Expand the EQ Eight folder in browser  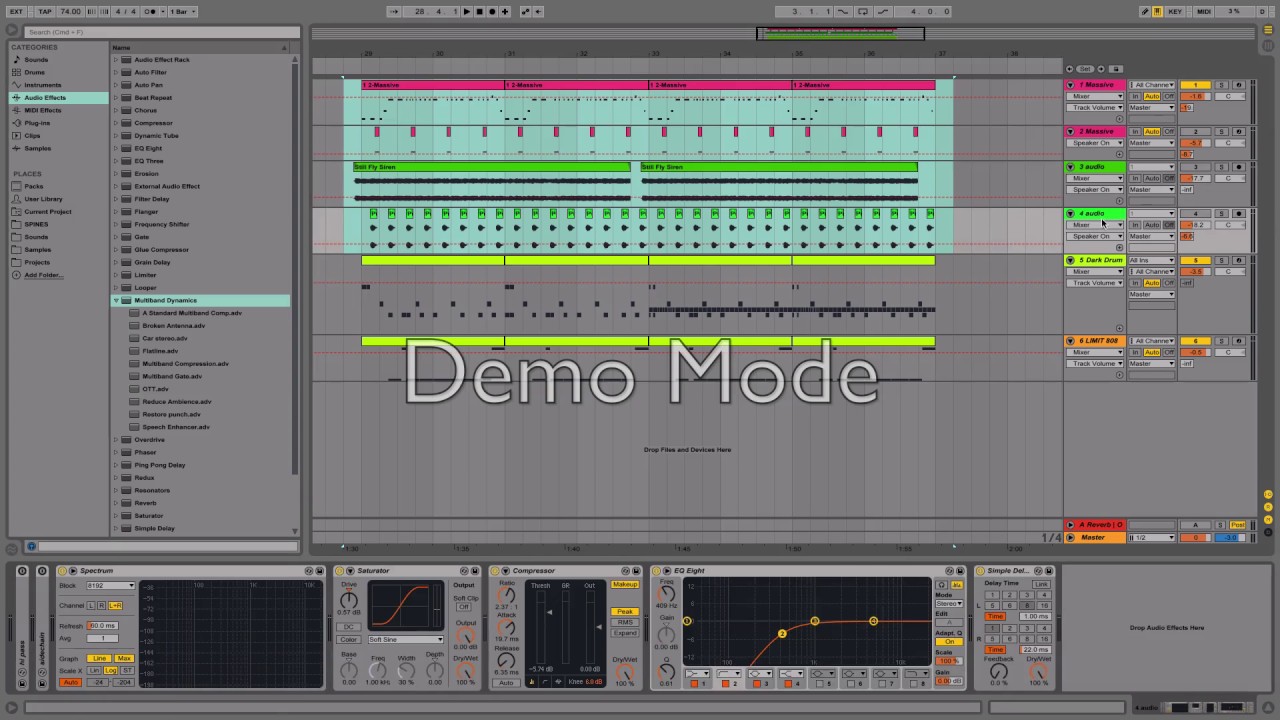[x=116, y=148]
